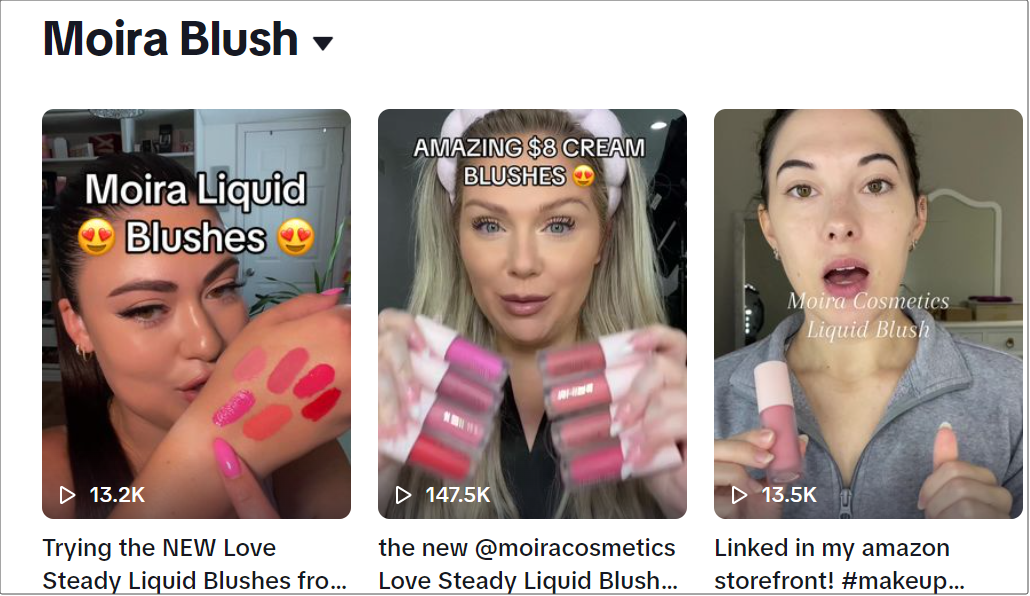Click play icon beside 147.5K views

point(403,495)
